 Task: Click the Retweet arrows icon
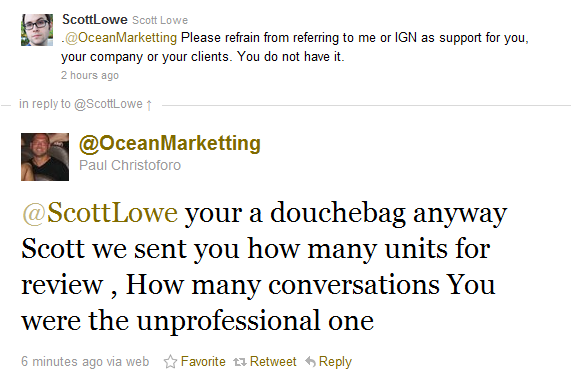(240, 362)
